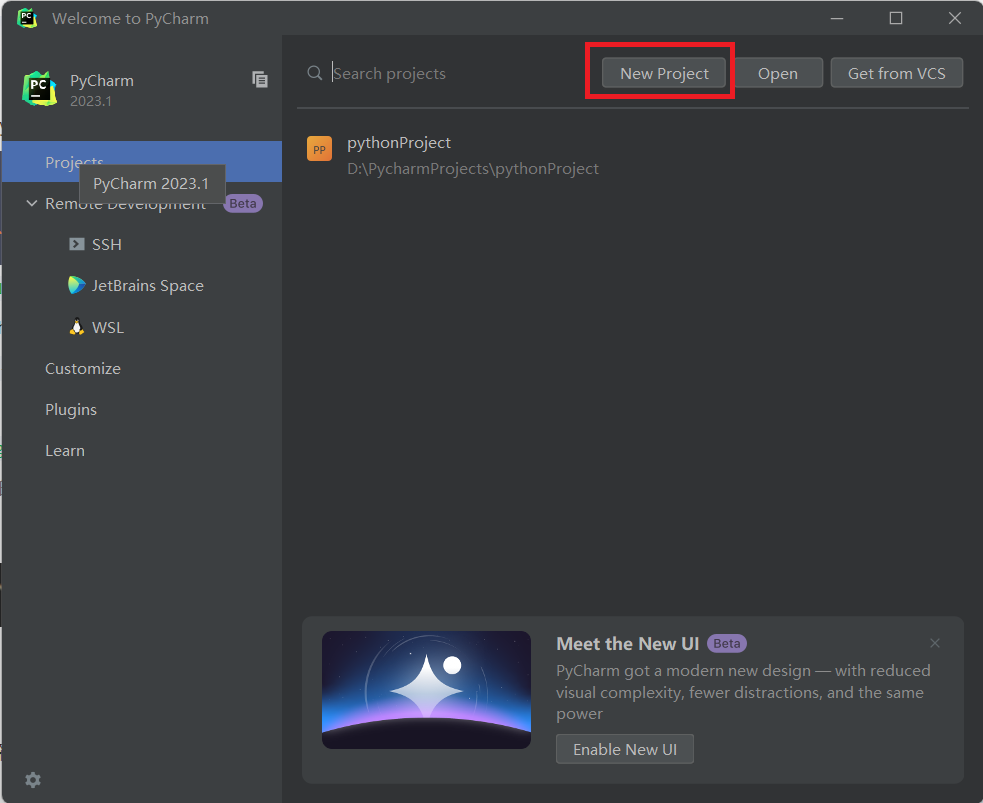The image size is (983, 803).
Task: Select the Projects tab in sidebar
Action: 142,162
